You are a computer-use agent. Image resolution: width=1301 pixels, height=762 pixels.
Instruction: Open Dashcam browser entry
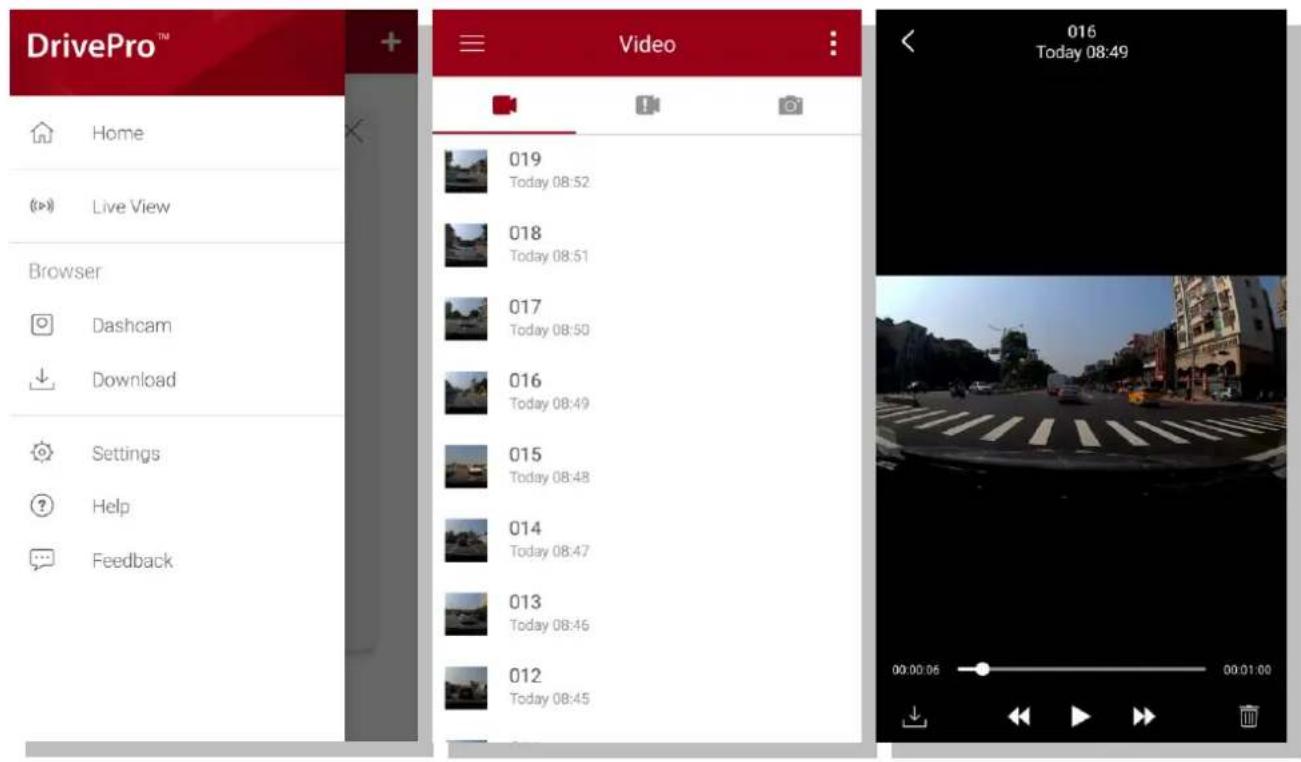(x=177, y=326)
